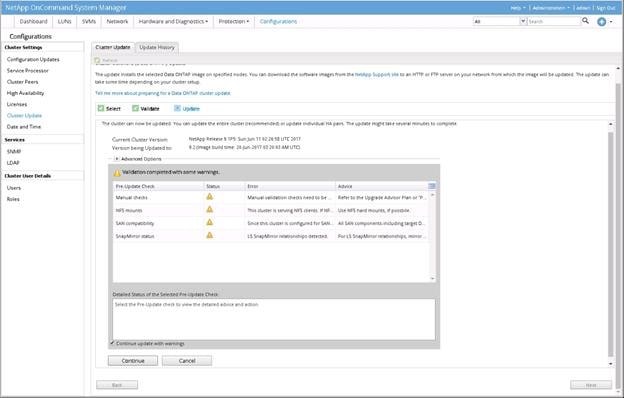Click the admin user link

tap(583, 8)
